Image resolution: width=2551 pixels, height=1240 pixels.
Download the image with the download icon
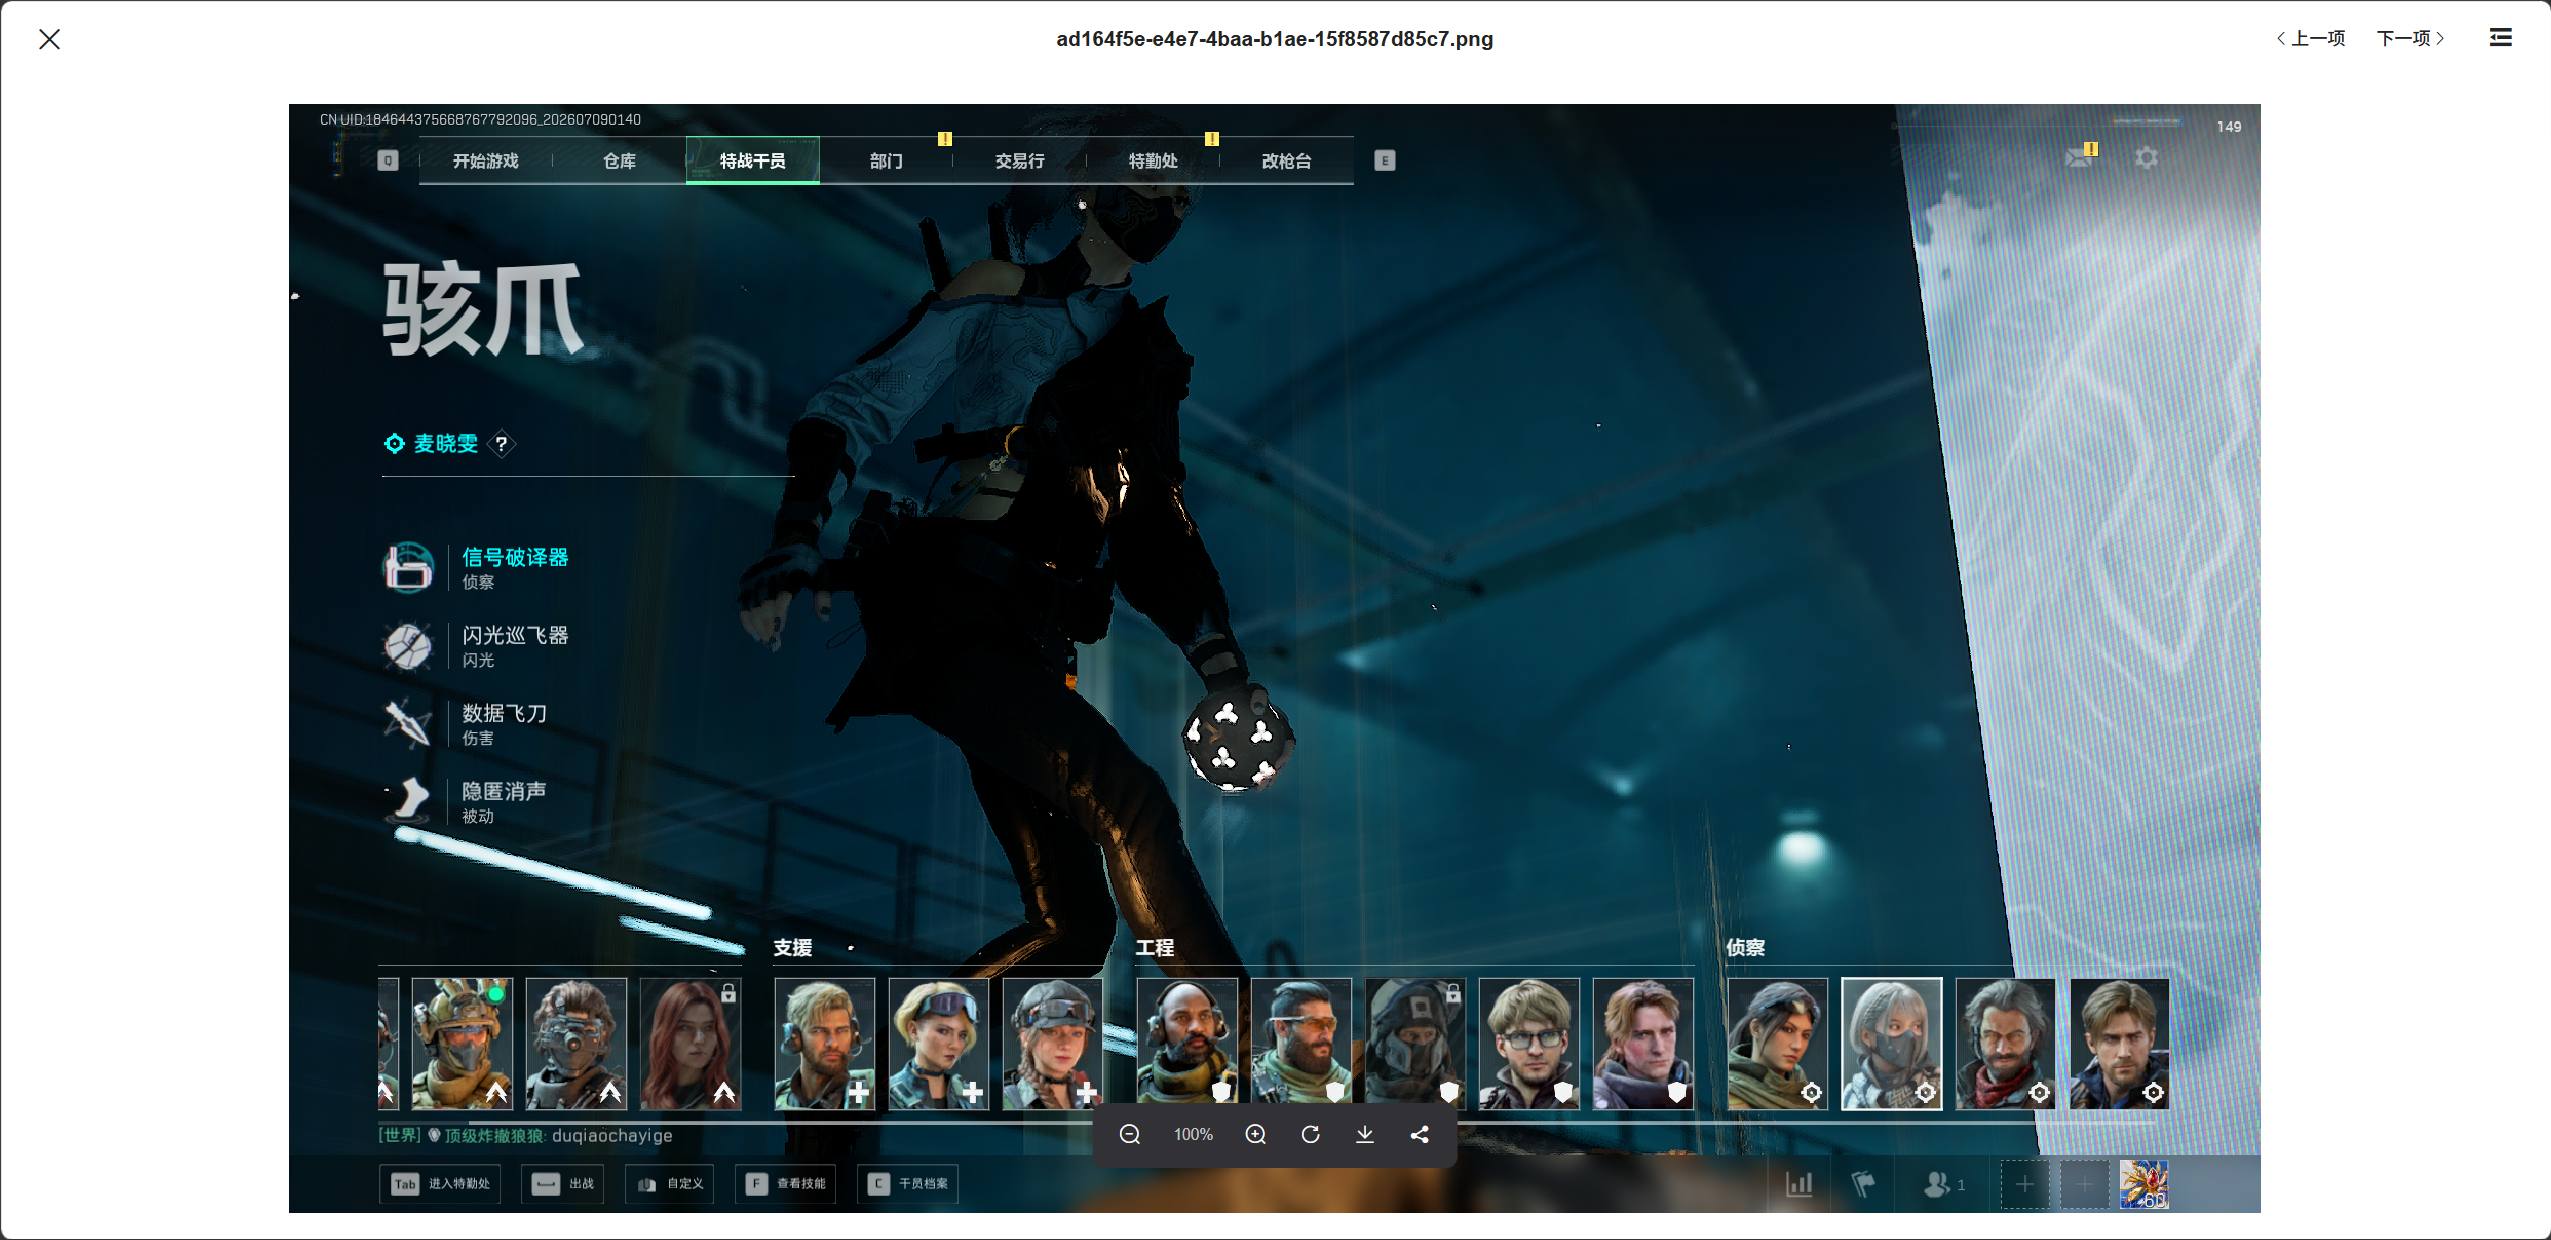click(1364, 1134)
